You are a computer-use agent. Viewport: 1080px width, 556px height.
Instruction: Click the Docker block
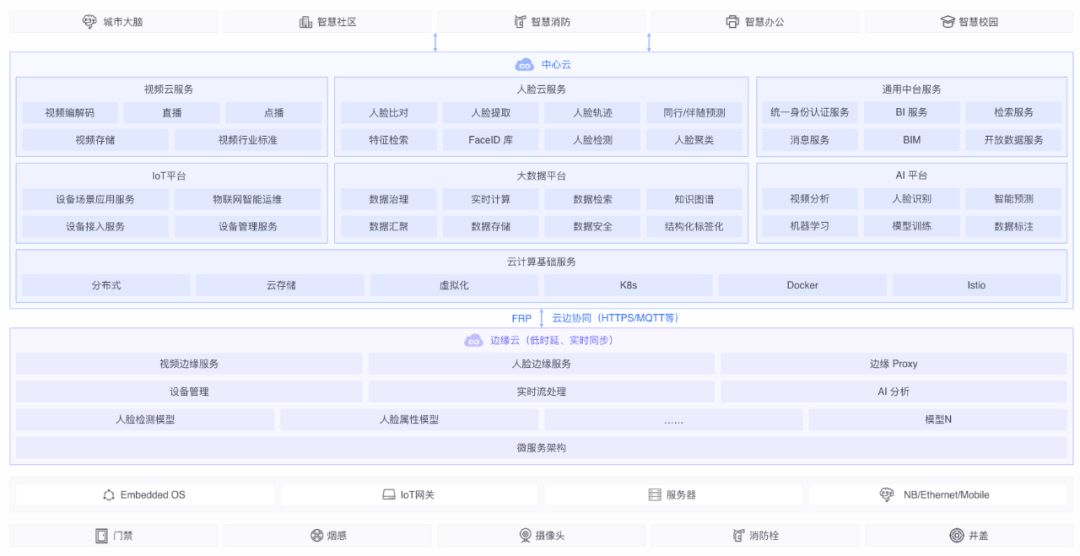pos(802,285)
